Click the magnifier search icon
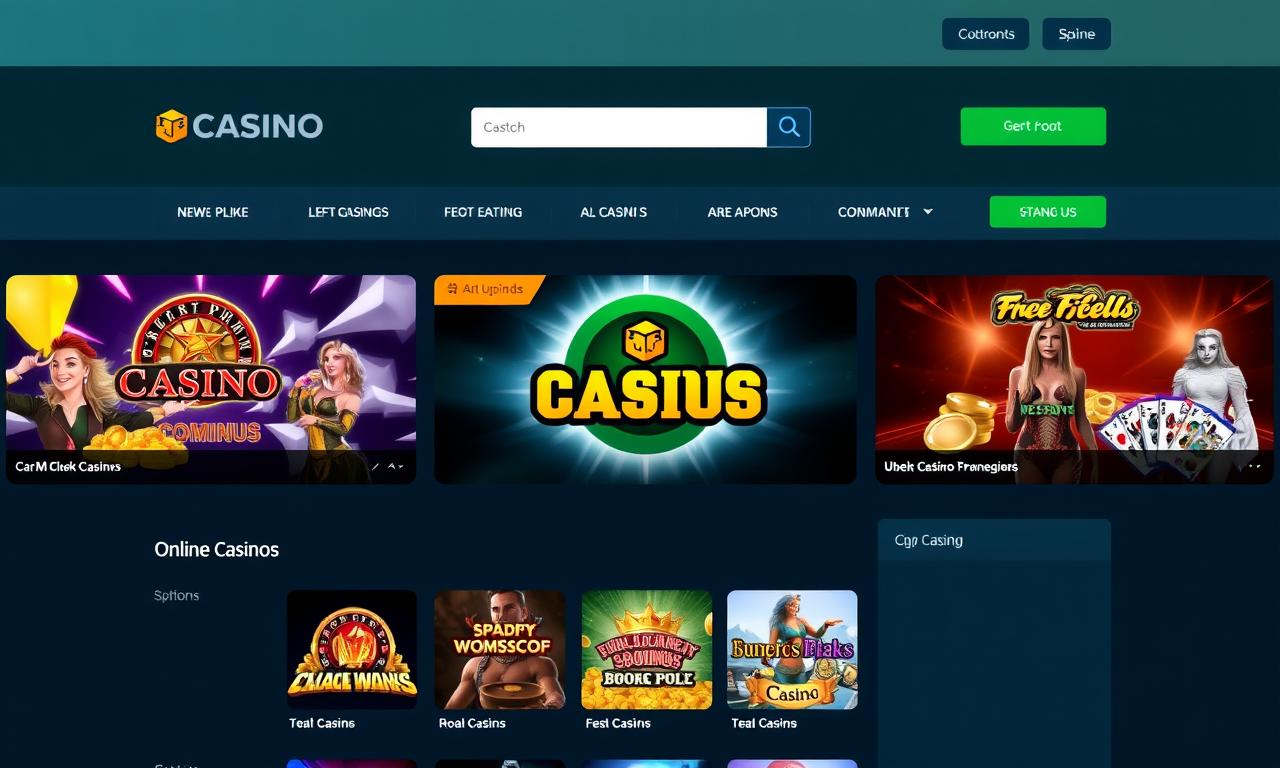This screenshot has width=1280, height=768. (789, 127)
